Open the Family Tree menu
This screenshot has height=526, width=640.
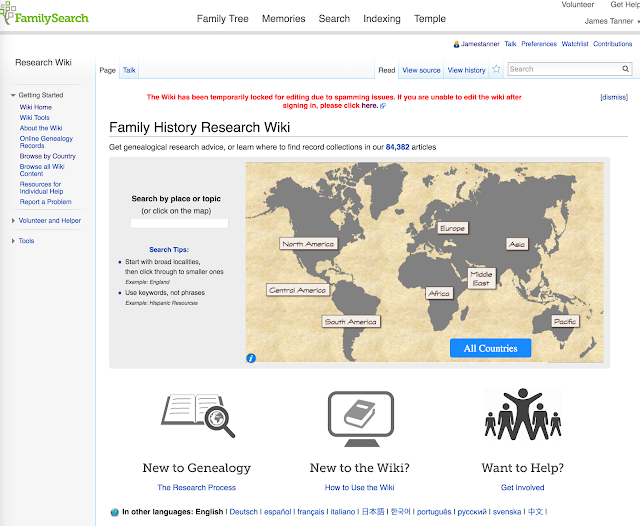[222, 19]
